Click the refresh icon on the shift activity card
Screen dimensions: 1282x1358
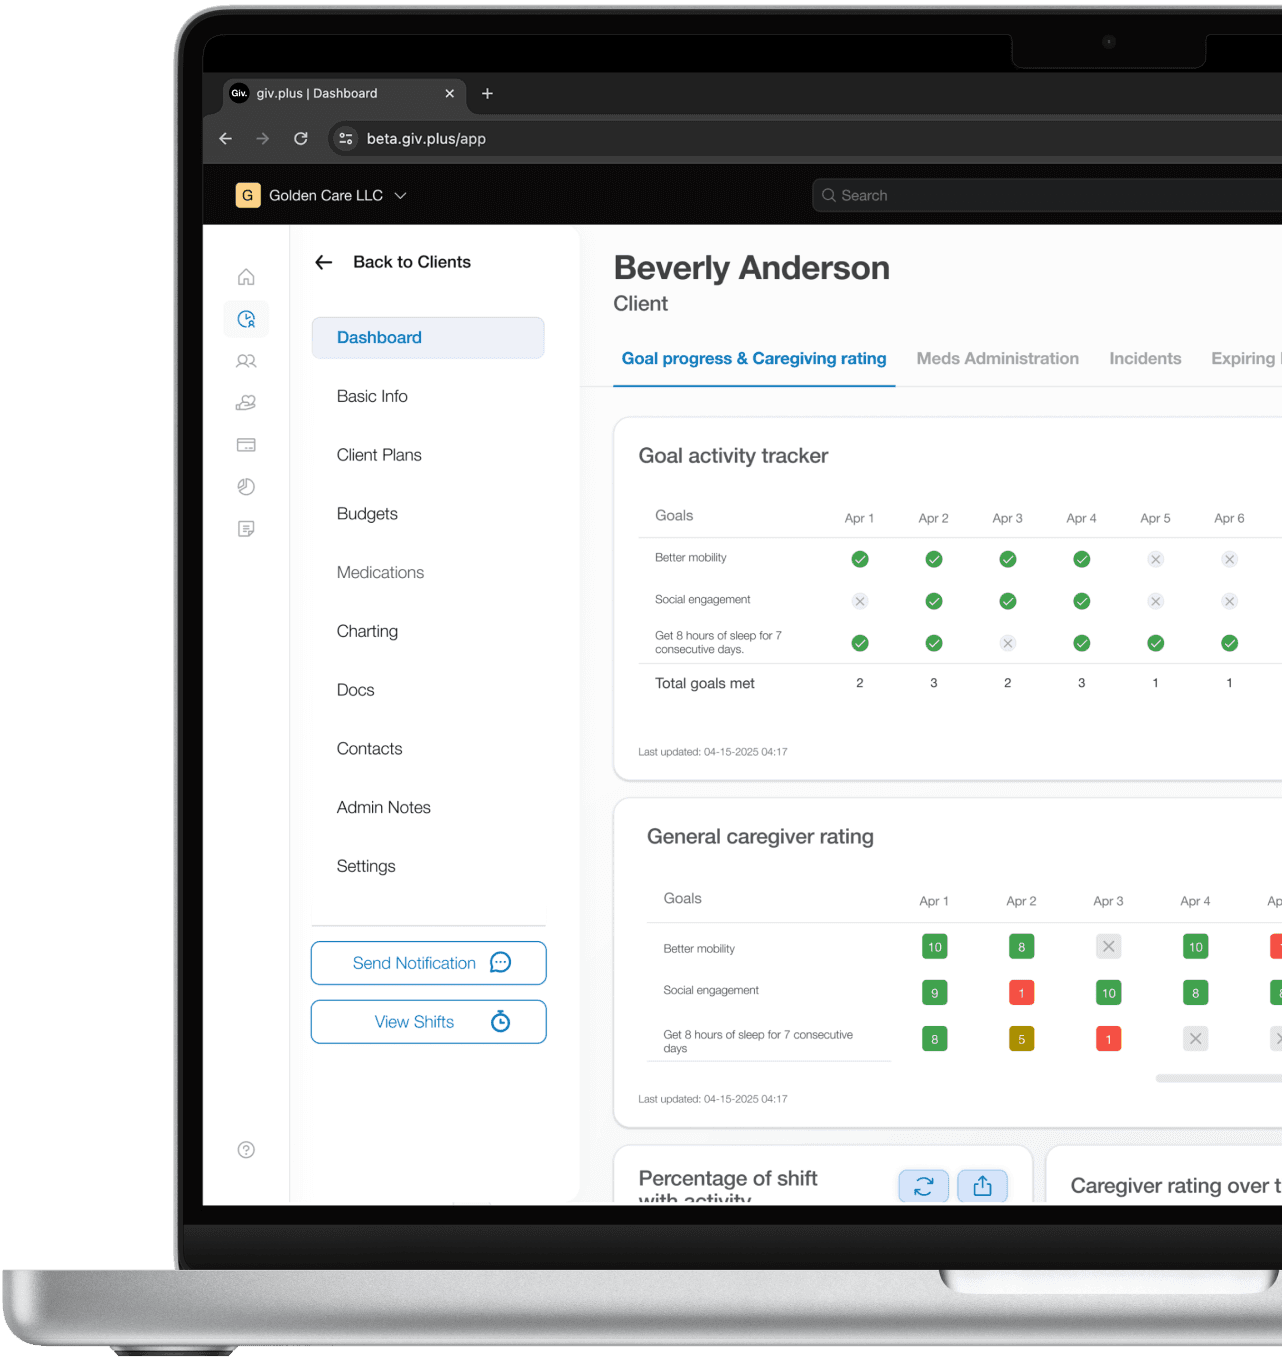pos(923,1186)
